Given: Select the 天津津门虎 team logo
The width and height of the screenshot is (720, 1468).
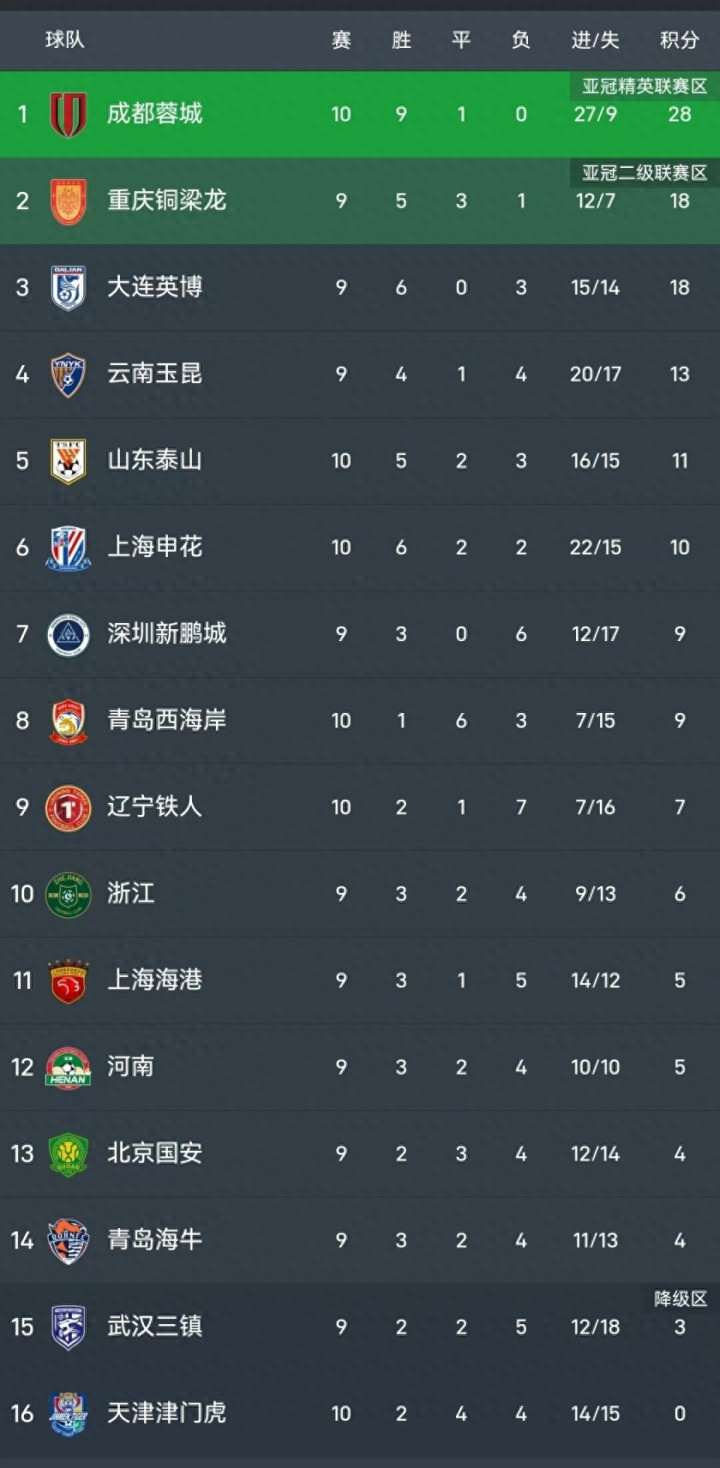Looking at the screenshot, I should point(68,1414).
